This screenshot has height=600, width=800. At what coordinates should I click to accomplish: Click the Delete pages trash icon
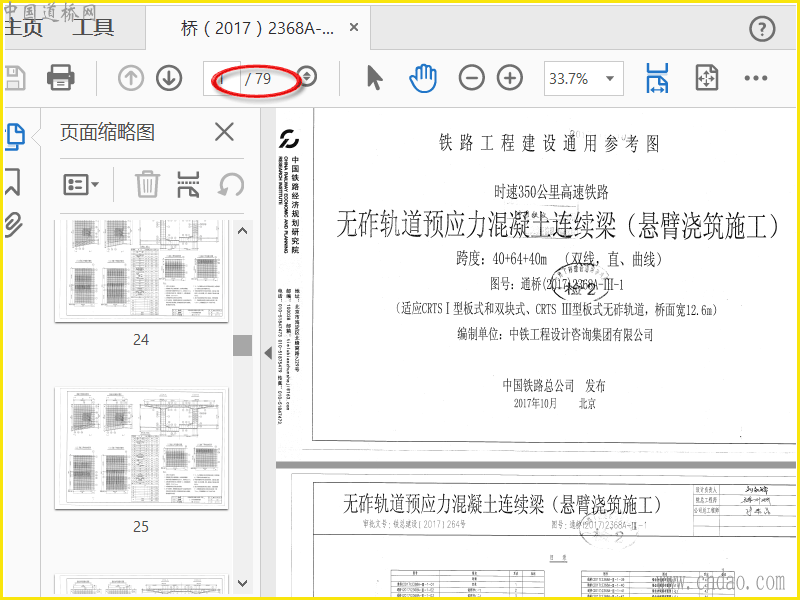click(x=147, y=184)
